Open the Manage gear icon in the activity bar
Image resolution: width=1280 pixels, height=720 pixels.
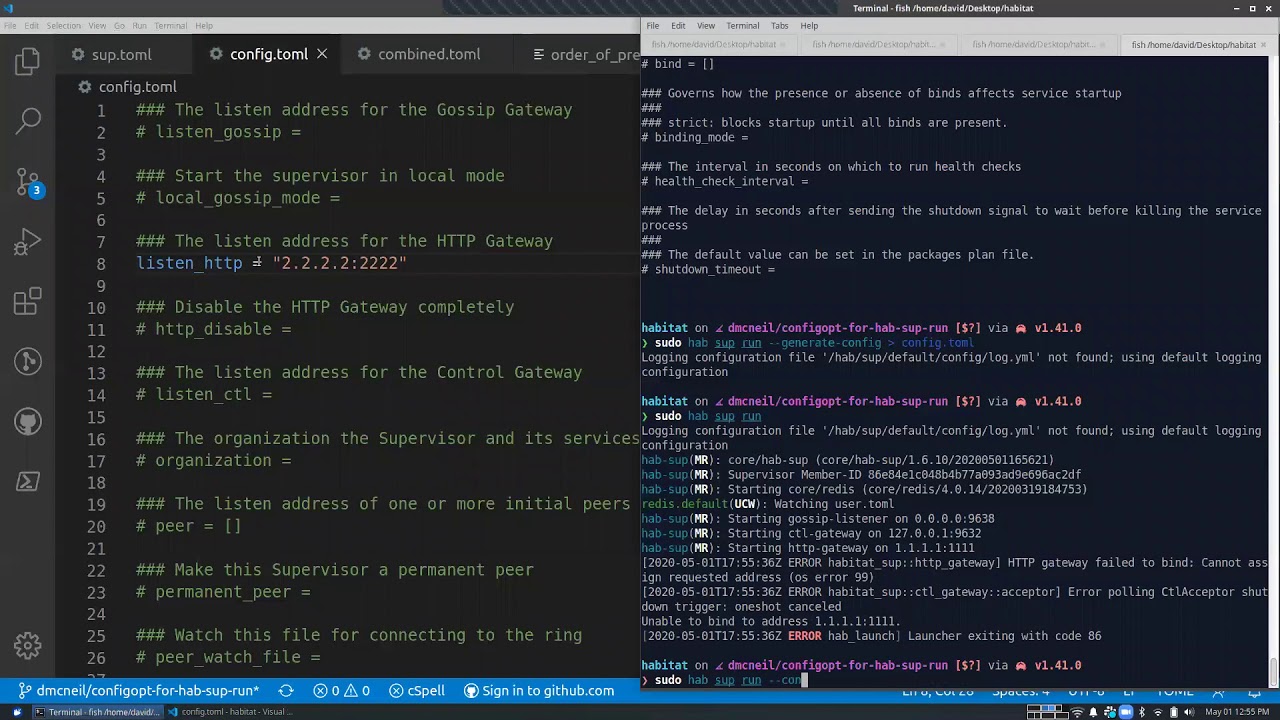[28, 645]
